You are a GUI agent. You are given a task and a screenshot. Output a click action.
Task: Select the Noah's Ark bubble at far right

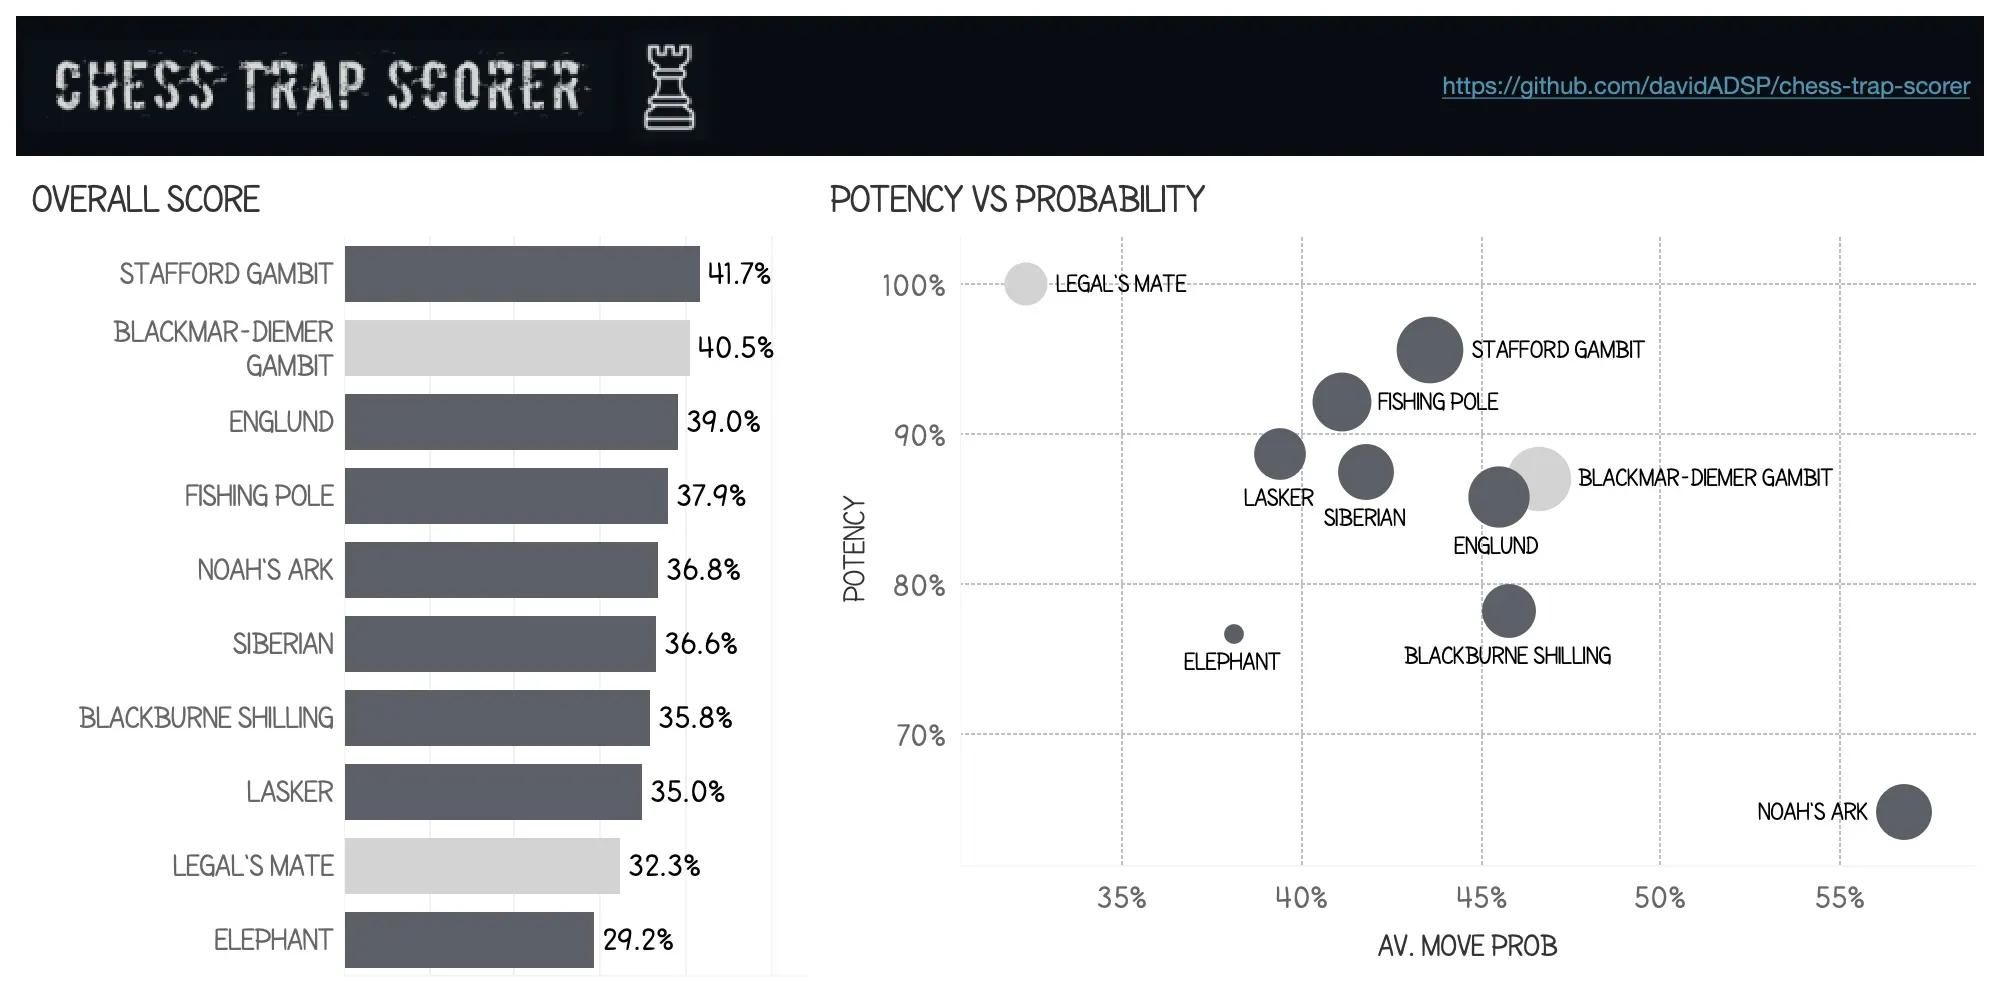(x=1903, y=812)
